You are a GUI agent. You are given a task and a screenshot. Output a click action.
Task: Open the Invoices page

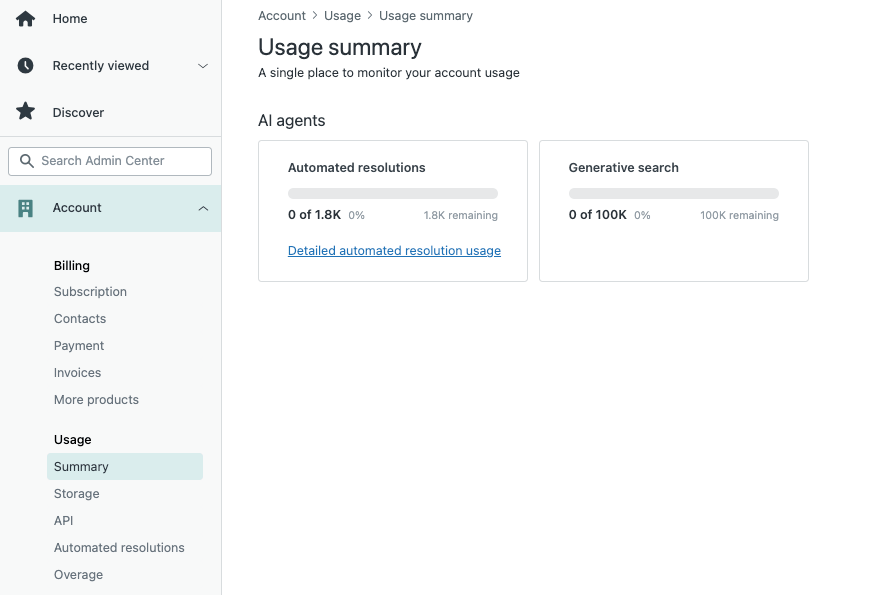(x=77, y=372)
